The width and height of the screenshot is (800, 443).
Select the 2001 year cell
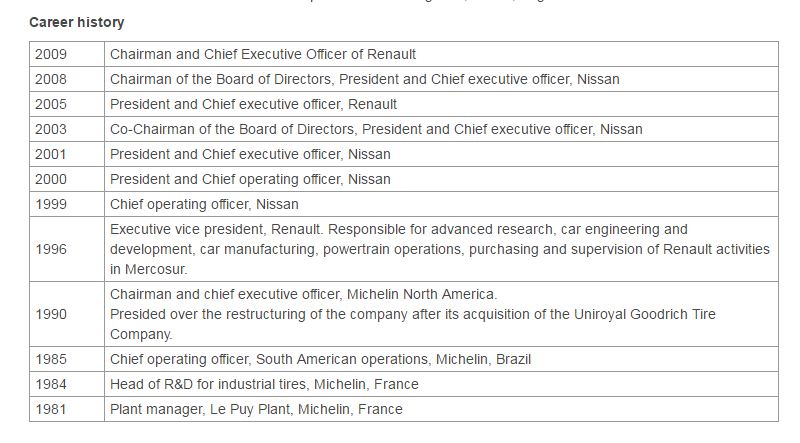50,154
